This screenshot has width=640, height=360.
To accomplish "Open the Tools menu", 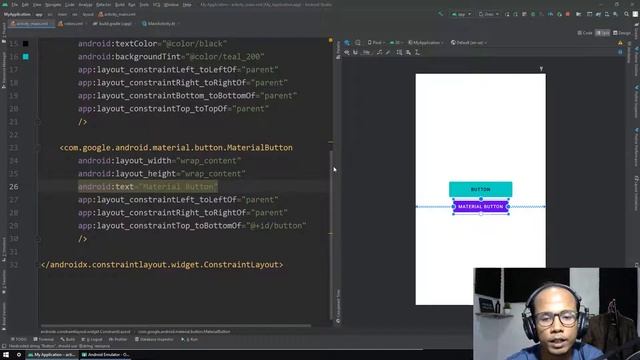I will point(144,4).
